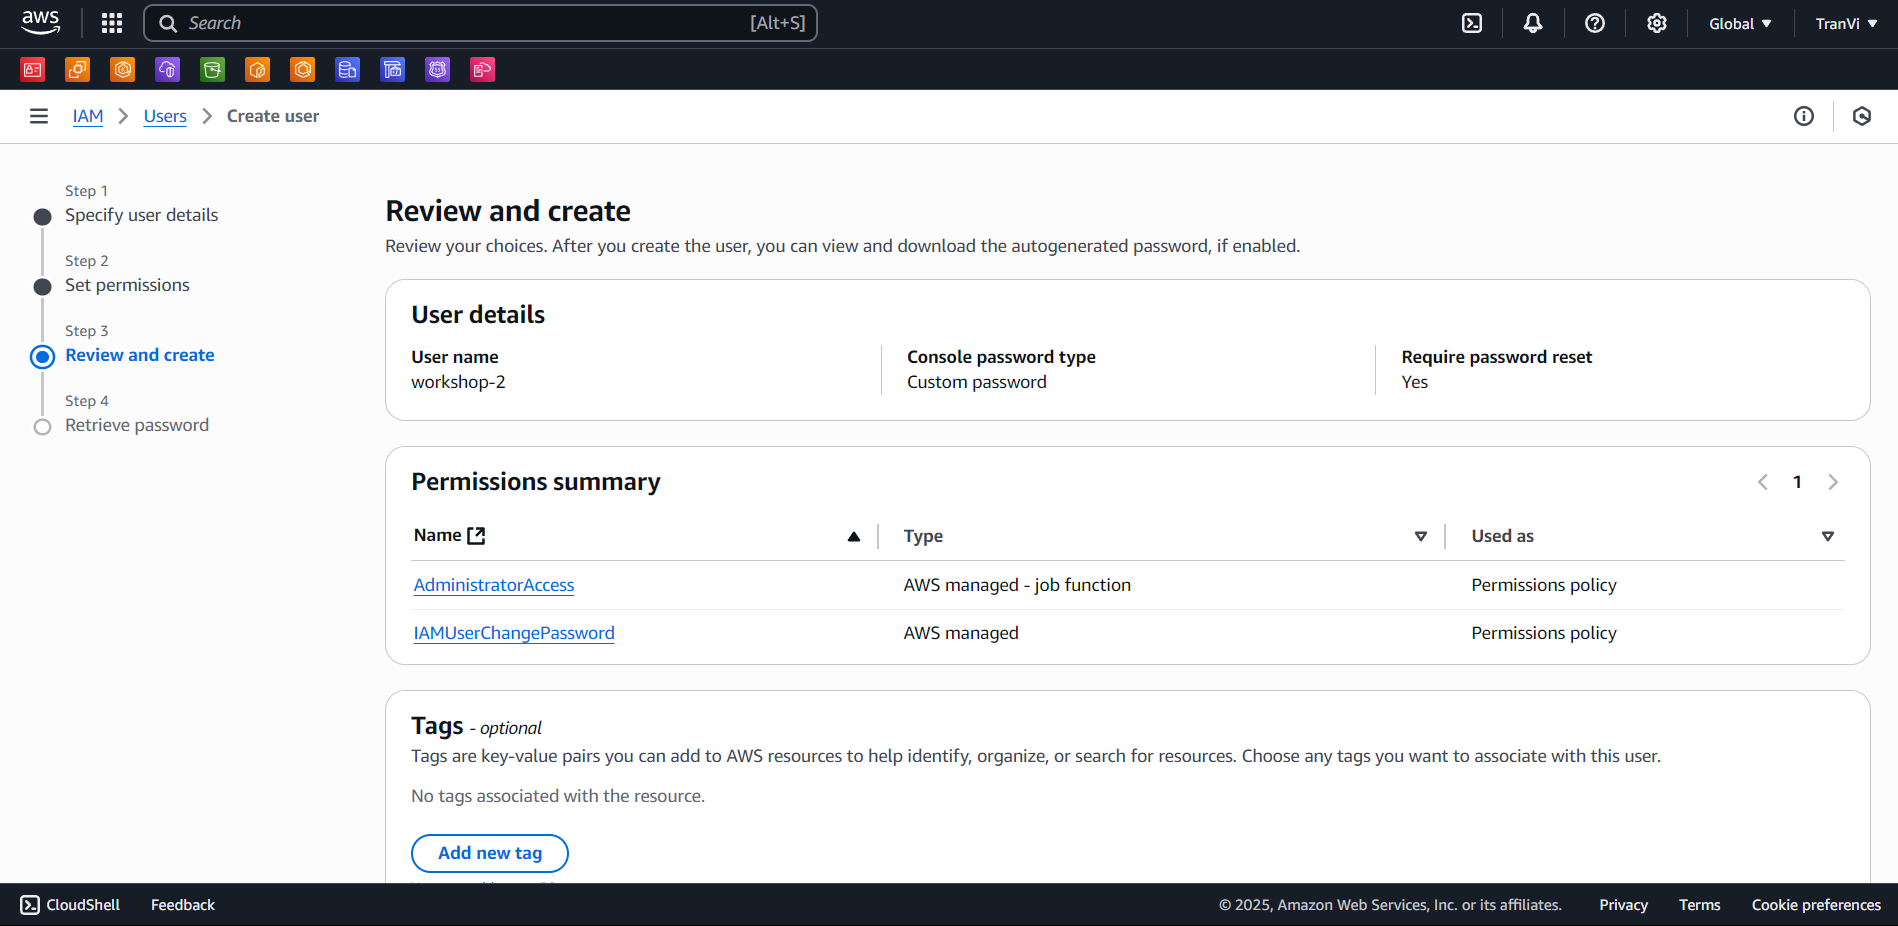
Task: Open the blue RDS database favorite icon
Action: (347, 69)
